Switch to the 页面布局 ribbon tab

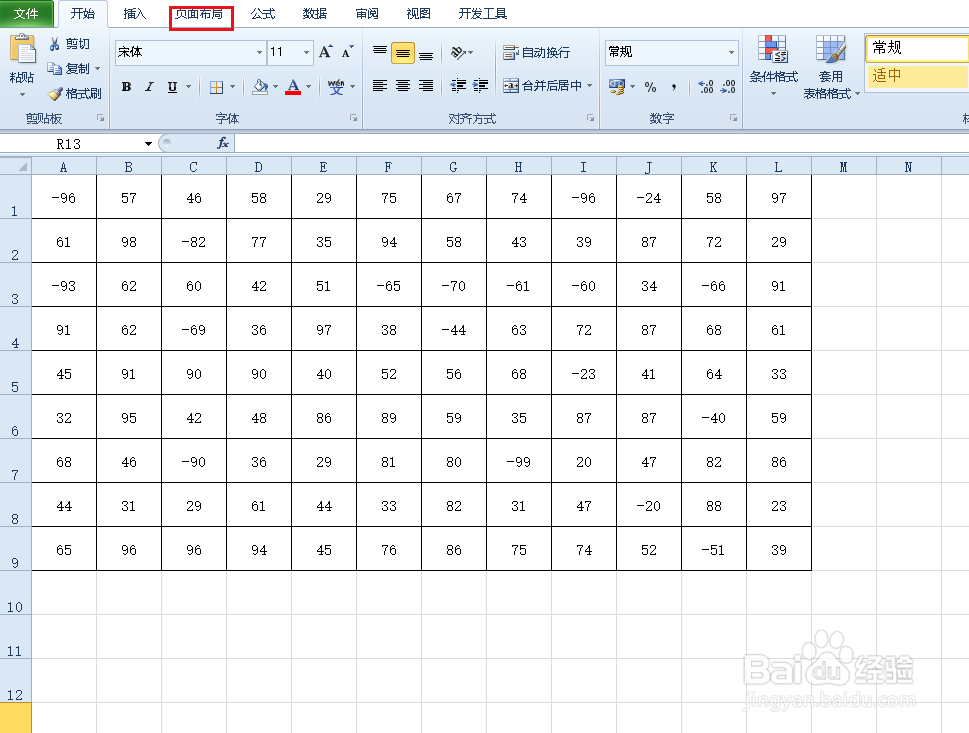tap(199, 14)
